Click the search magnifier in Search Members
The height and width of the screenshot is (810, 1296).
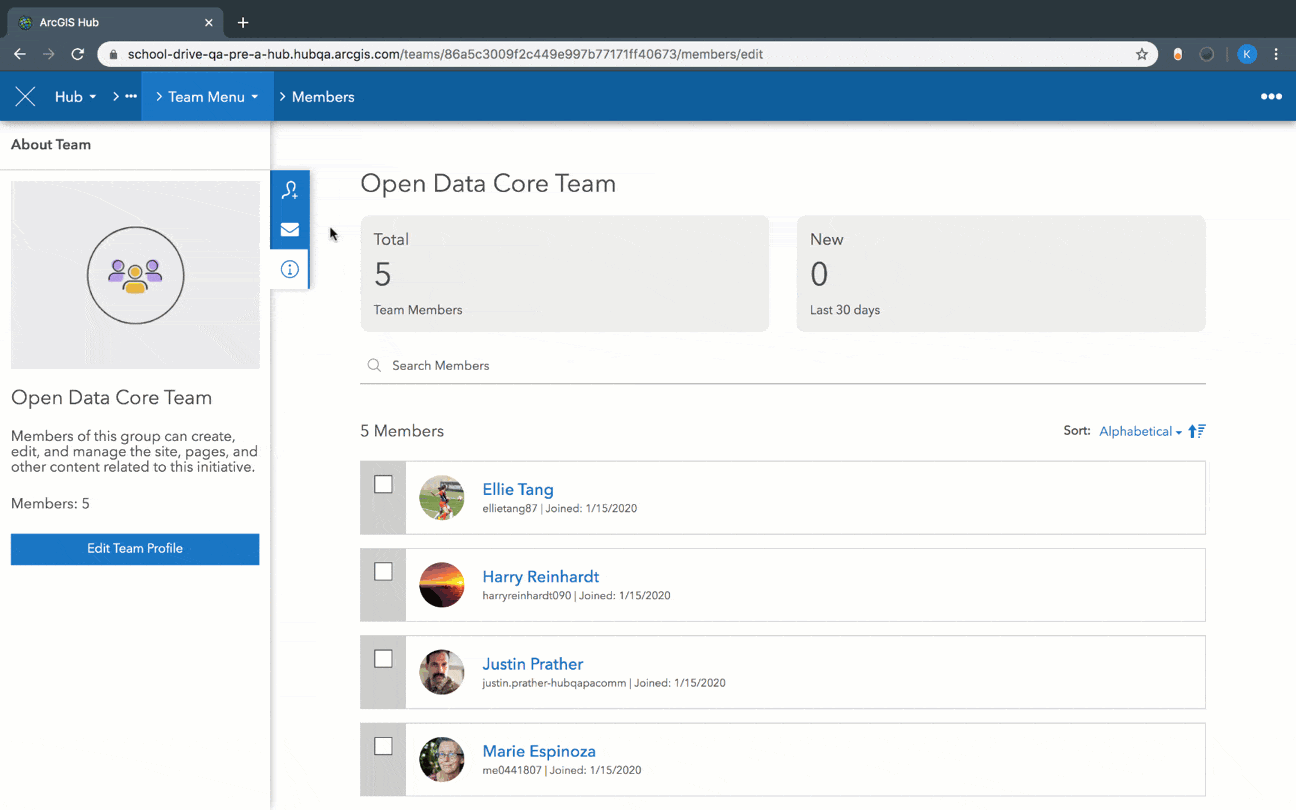coord(374,365)
